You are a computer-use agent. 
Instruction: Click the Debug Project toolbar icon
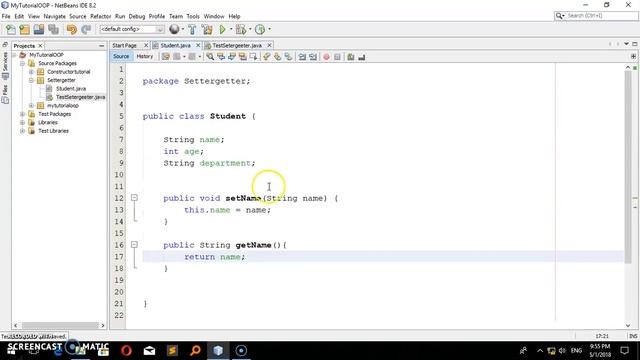(x=241, y=29)
